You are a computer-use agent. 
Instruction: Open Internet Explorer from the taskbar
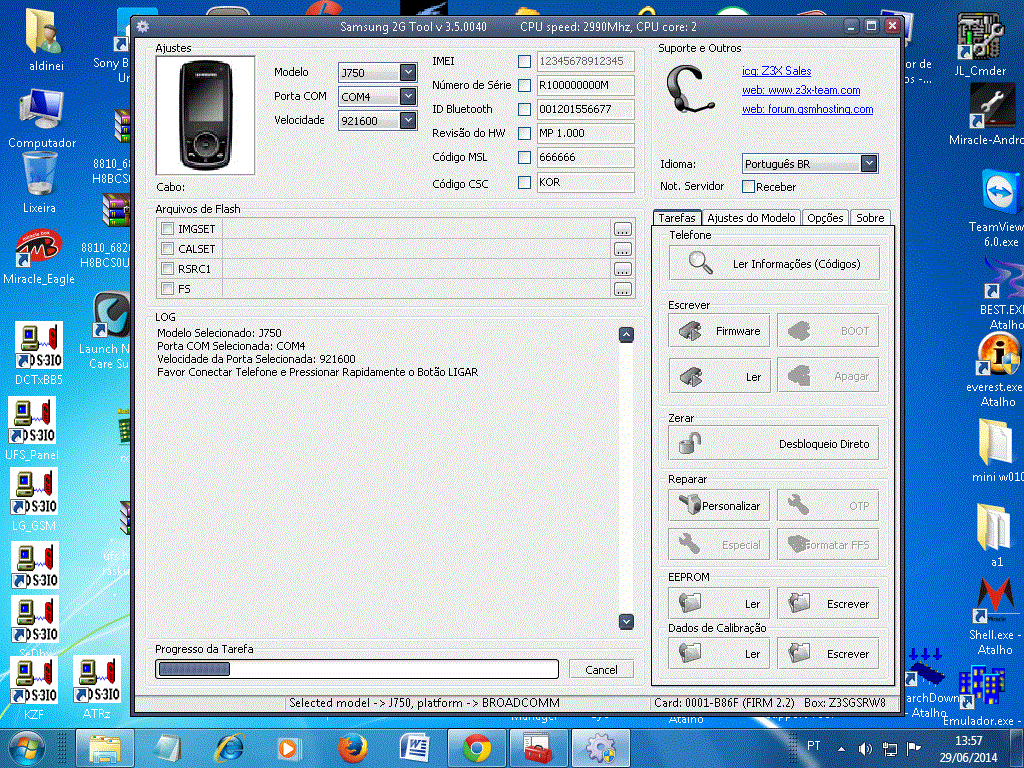point(229,748)
